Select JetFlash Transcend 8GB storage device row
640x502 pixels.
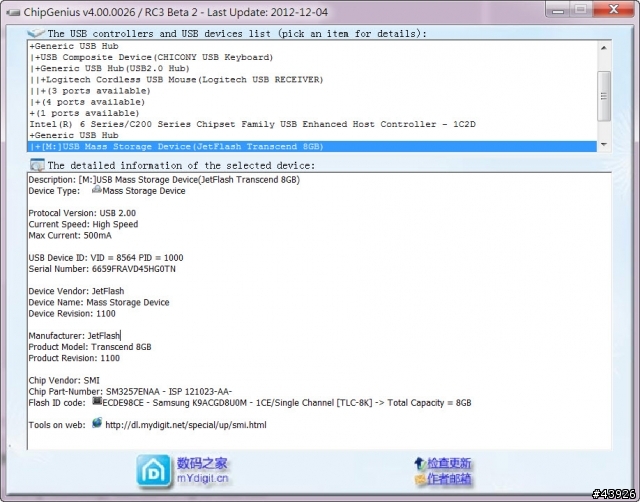tap(312, 147)
